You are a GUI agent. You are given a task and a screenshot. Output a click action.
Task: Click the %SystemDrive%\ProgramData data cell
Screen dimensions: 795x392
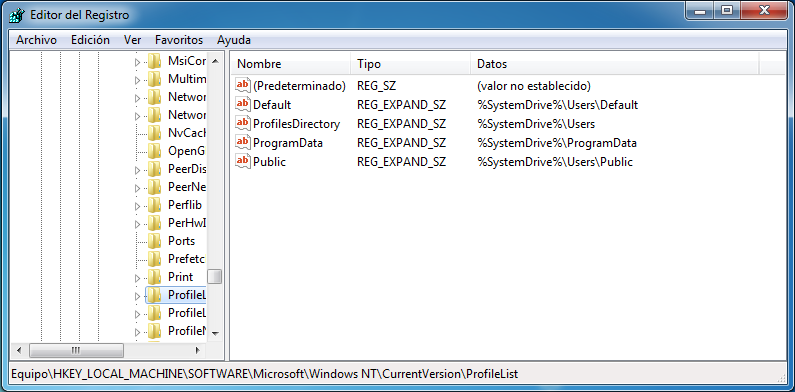[557, 143]
